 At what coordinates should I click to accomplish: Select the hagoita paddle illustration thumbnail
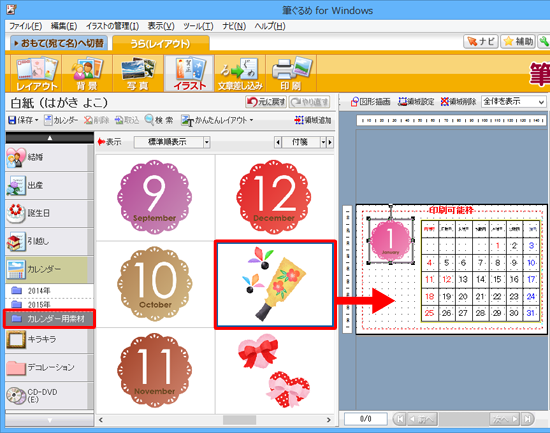[275, 285]
